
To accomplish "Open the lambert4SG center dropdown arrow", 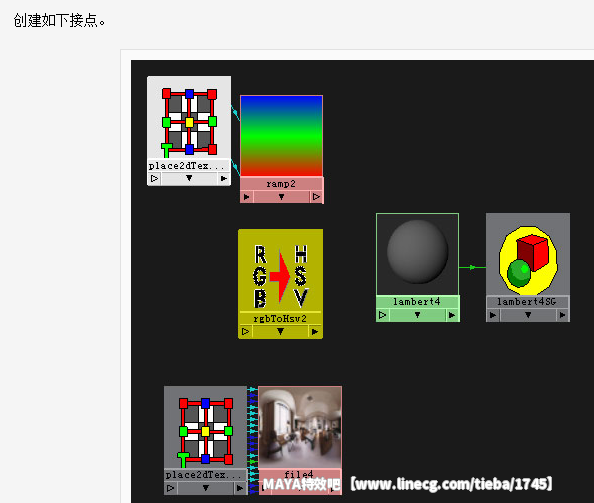I will click(x=528, y=315).
